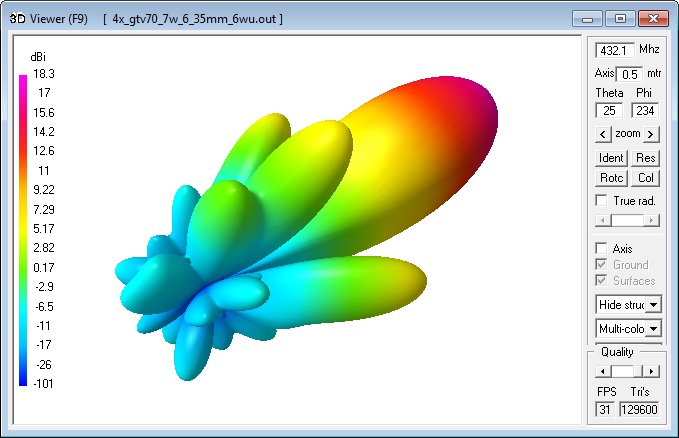Click the Rotc button

click(x=611, y=178)
